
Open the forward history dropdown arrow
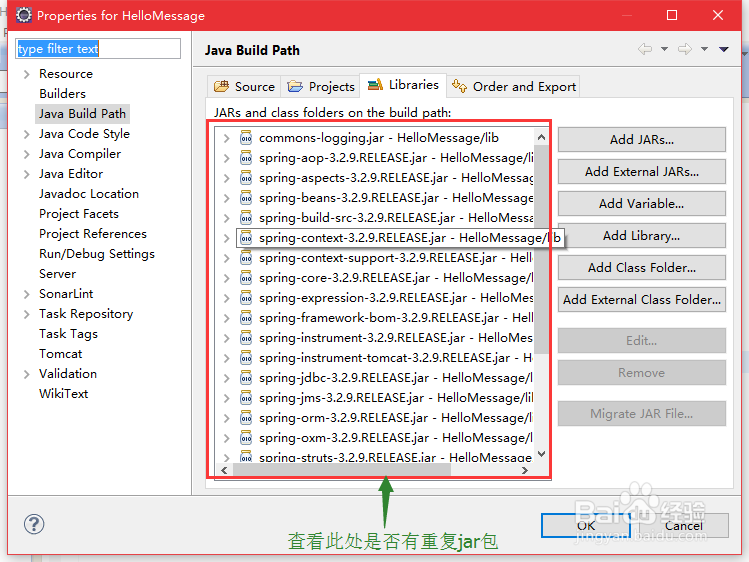705,49
